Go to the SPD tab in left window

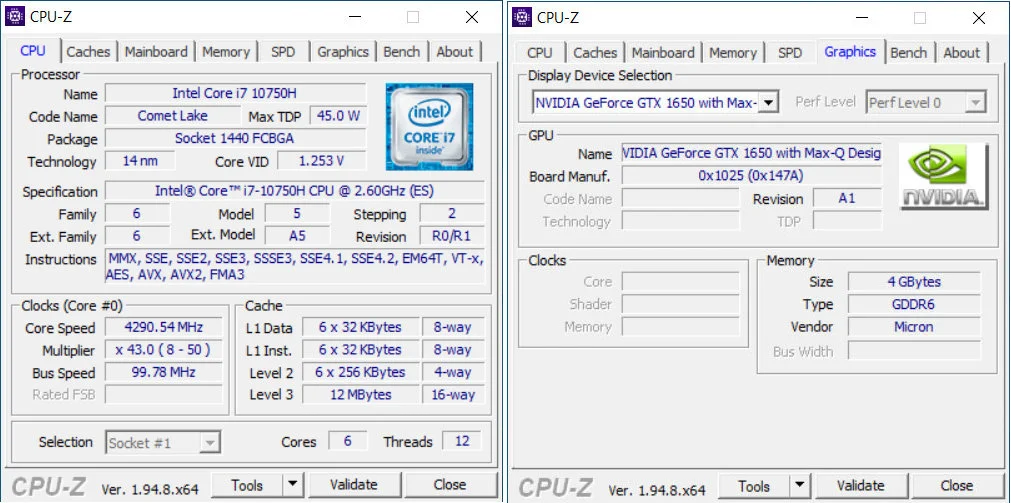(x=283, y=52)
